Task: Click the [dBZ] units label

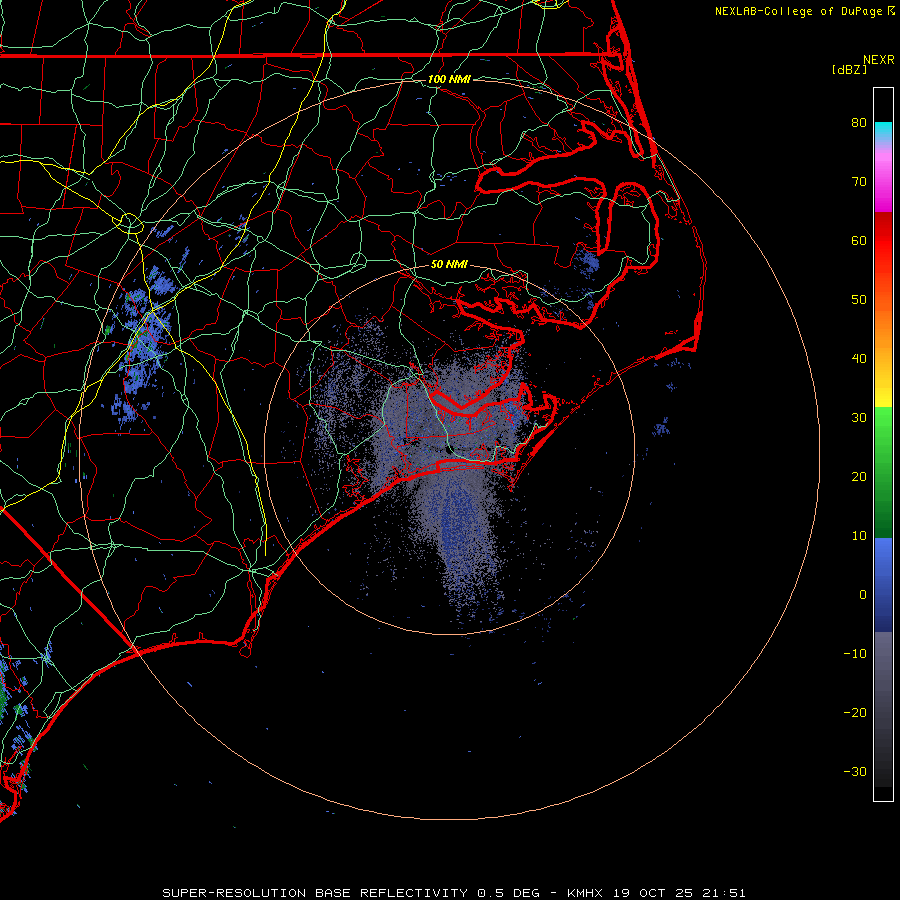Action: (849, 70)
